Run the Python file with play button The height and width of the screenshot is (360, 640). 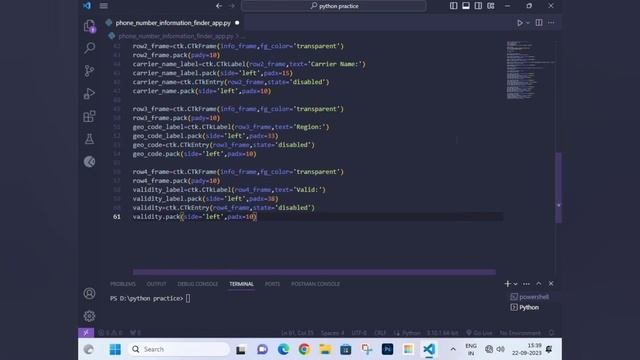tap(520, 23)
